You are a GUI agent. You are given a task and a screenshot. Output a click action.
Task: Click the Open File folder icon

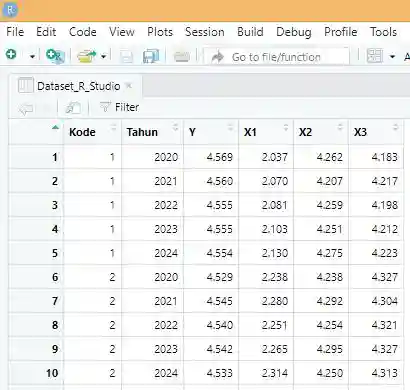(x=86, y=56)
